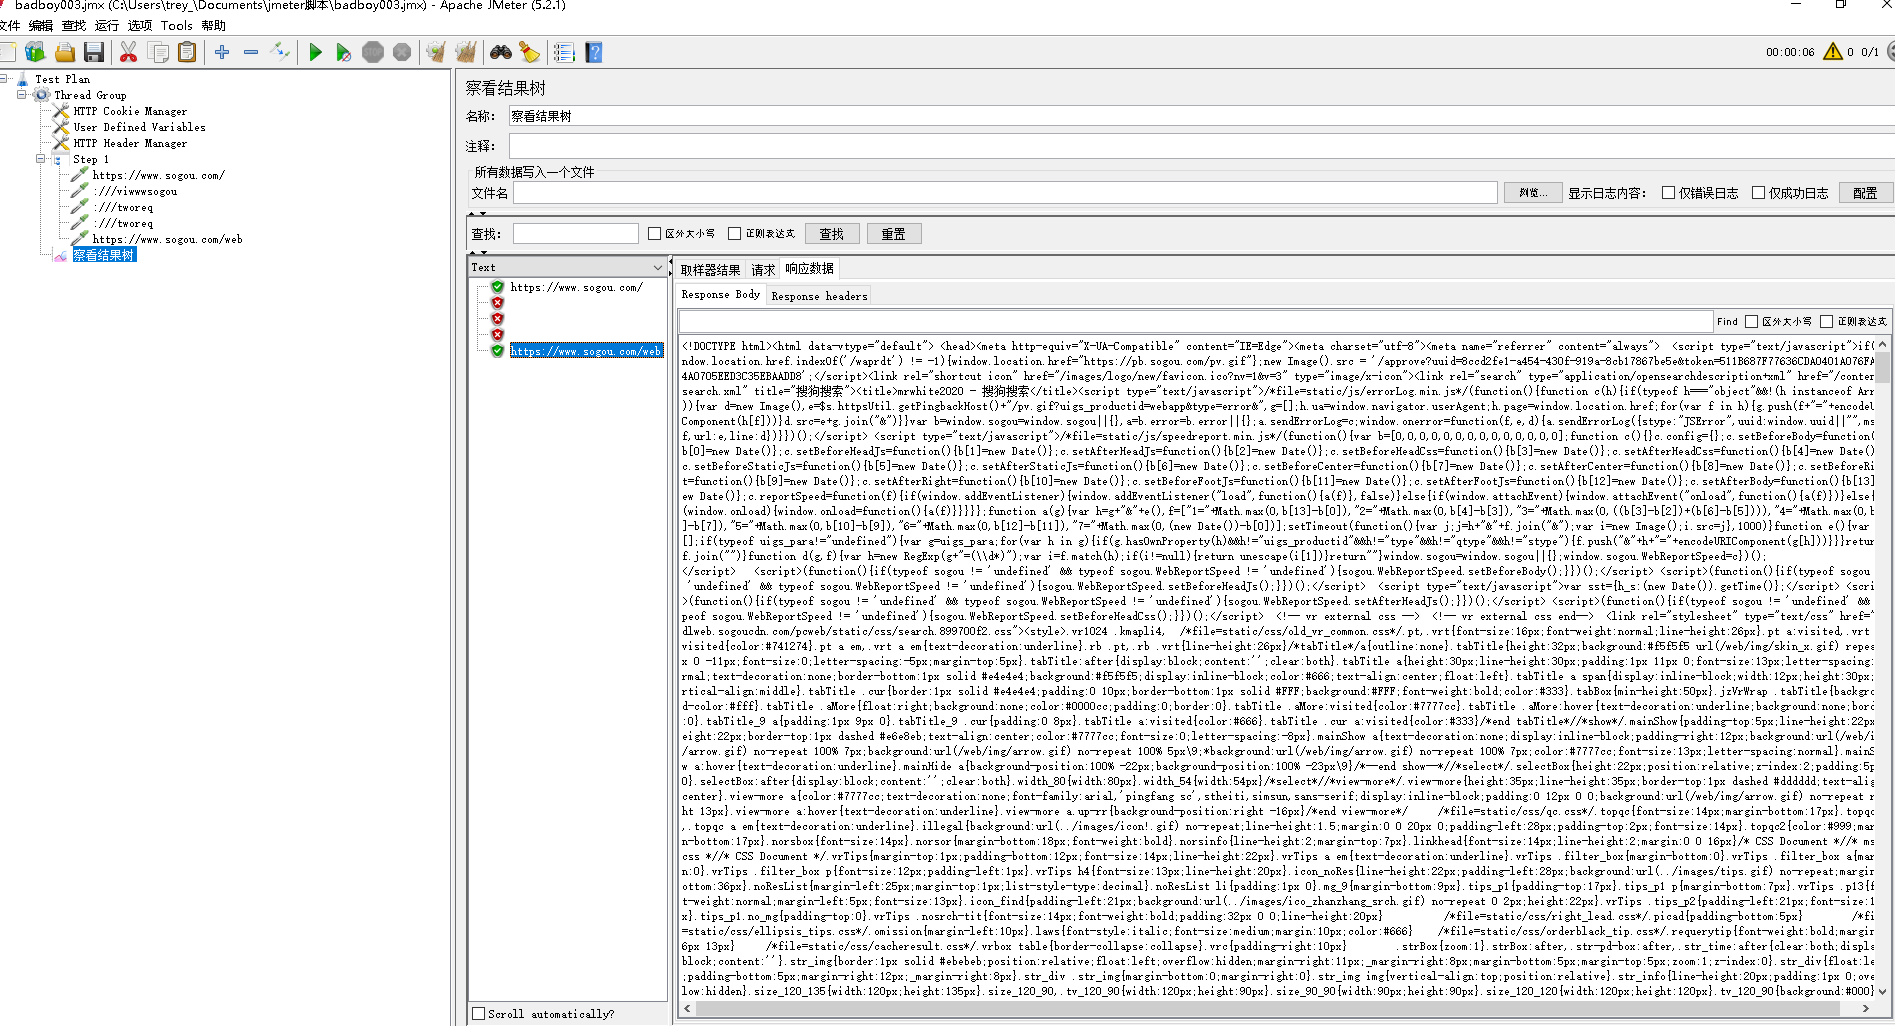
Task: Open Help with question mark icon
Action: (594, 52)
